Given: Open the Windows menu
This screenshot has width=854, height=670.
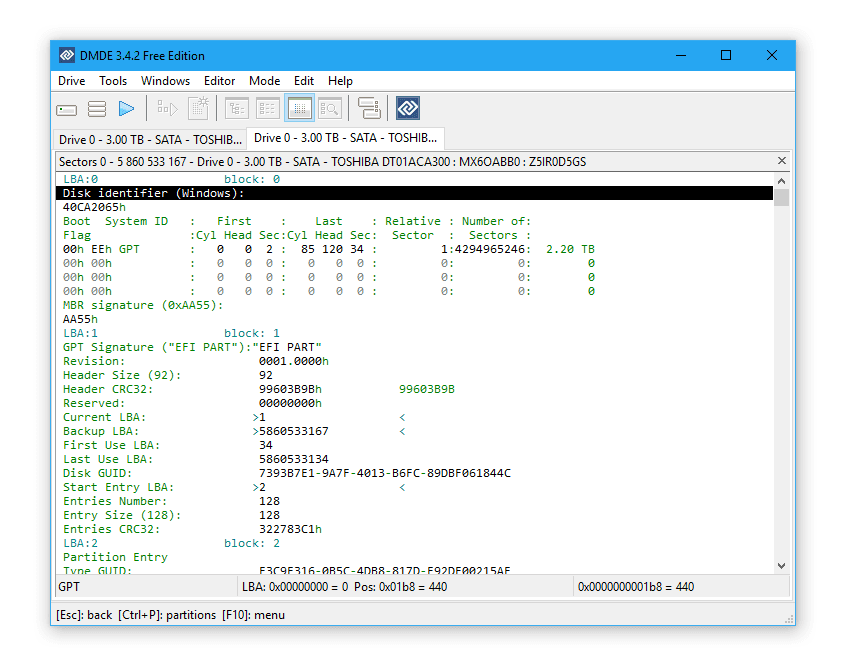Looking at the screenshot, I should (165, 81).
